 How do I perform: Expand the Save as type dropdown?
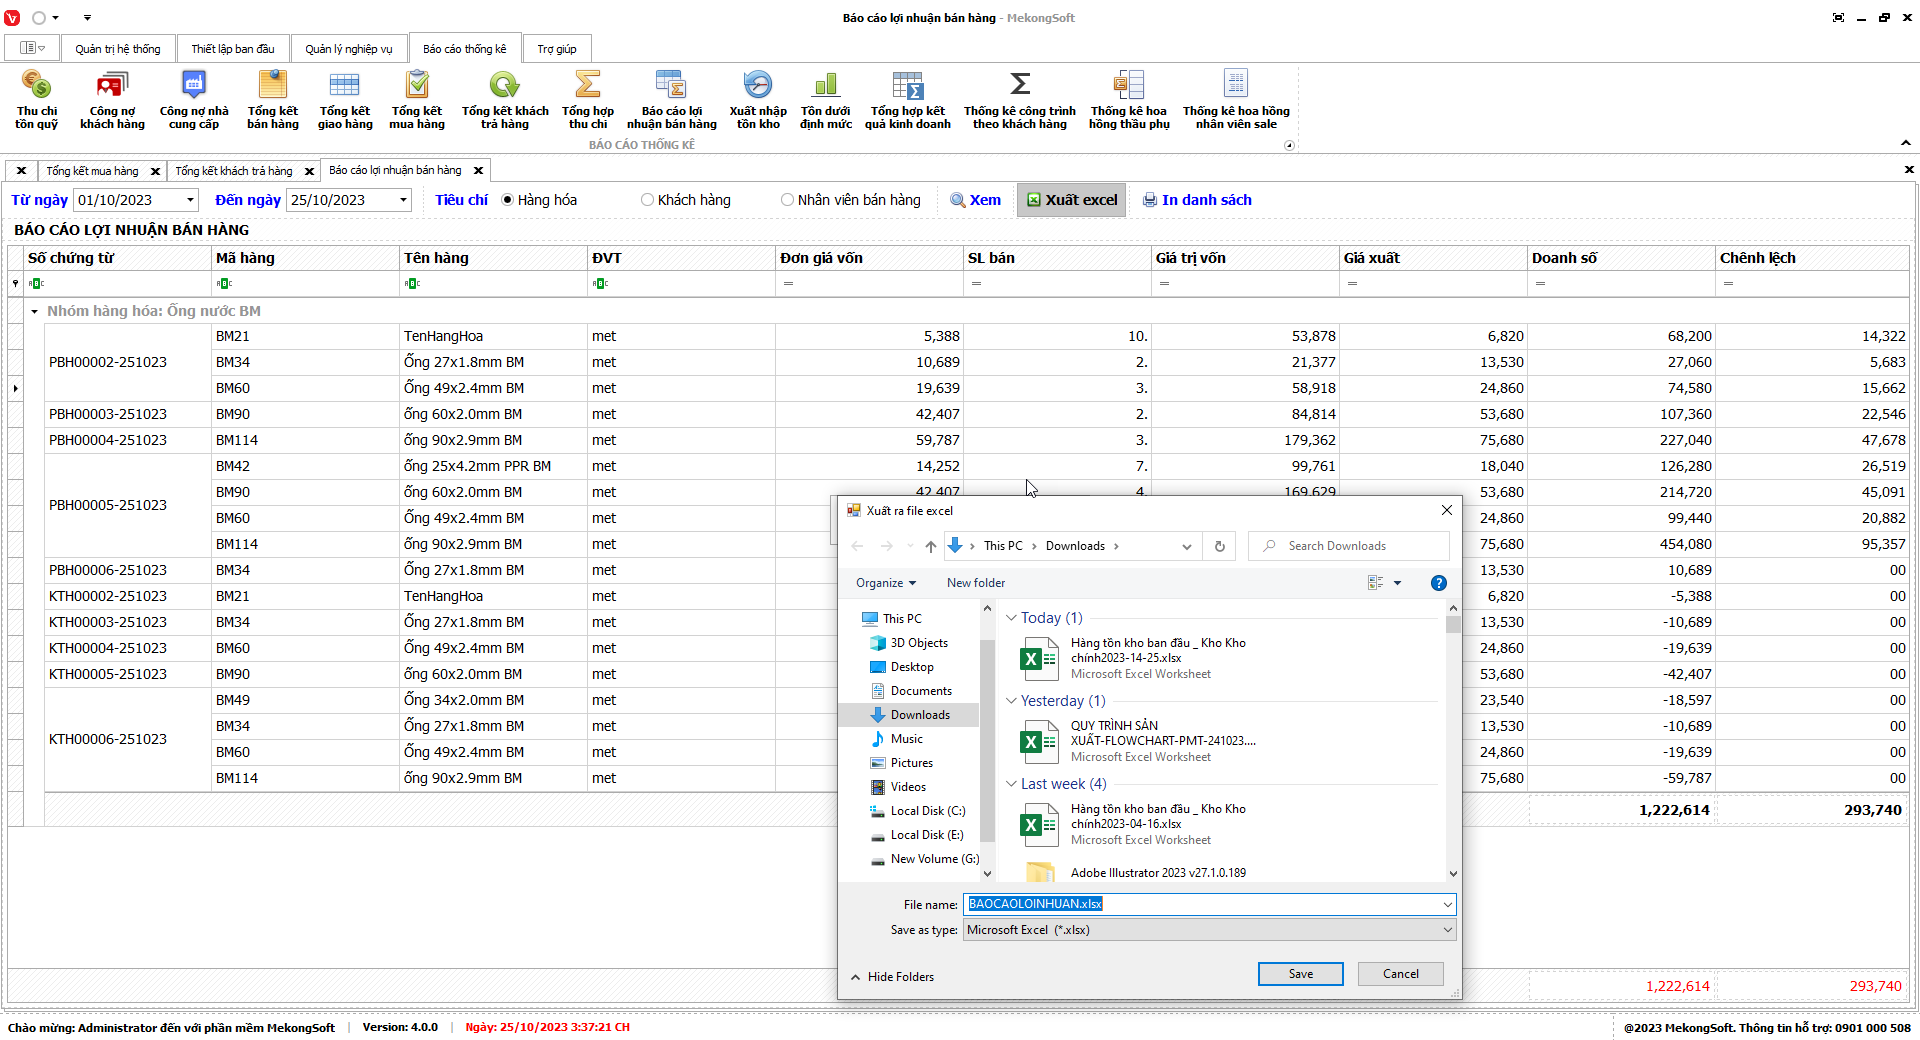[x=1446, y=930]
